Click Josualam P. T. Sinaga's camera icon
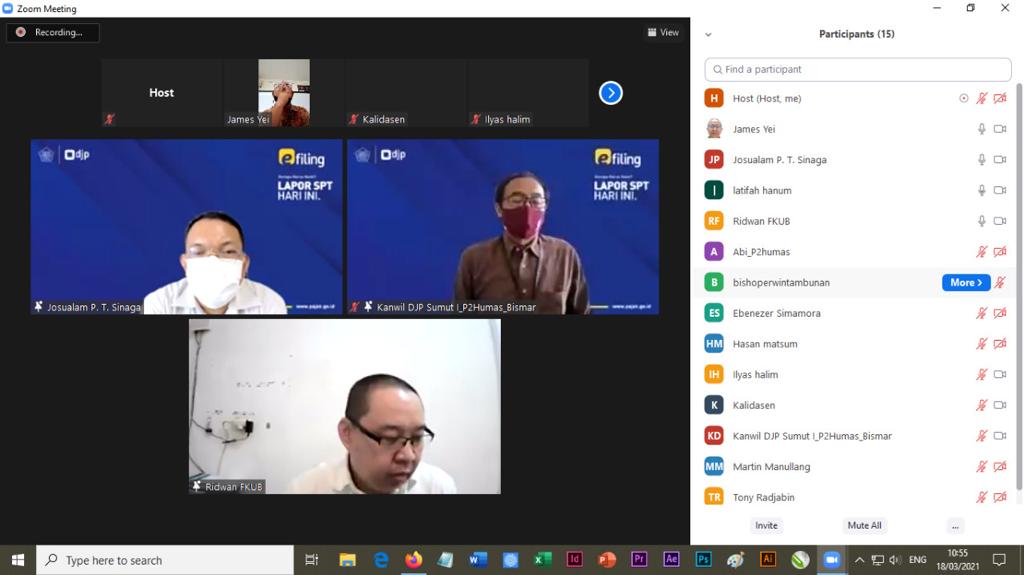 coord(999,160)
